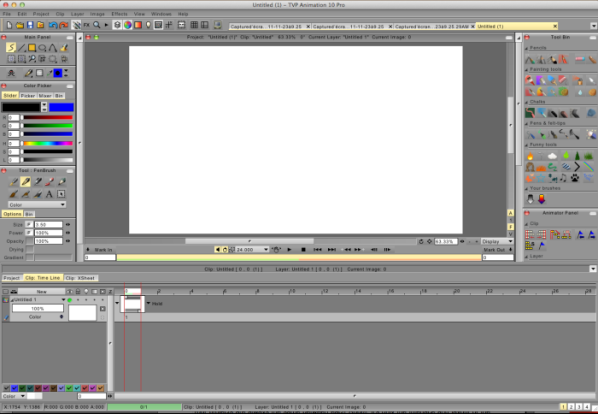Stop playback with the square button
Screen dimensions: 598x414
[303, 249]
